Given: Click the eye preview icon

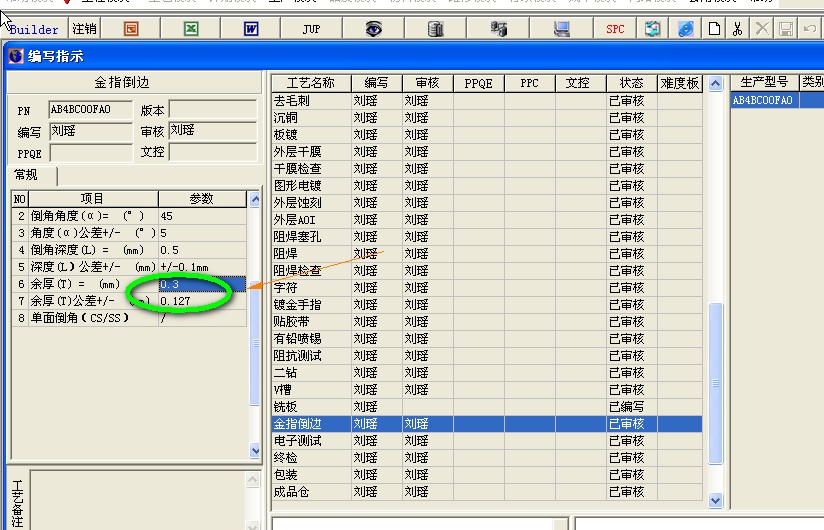Looking at the screenshot, I should coord(374,29).
